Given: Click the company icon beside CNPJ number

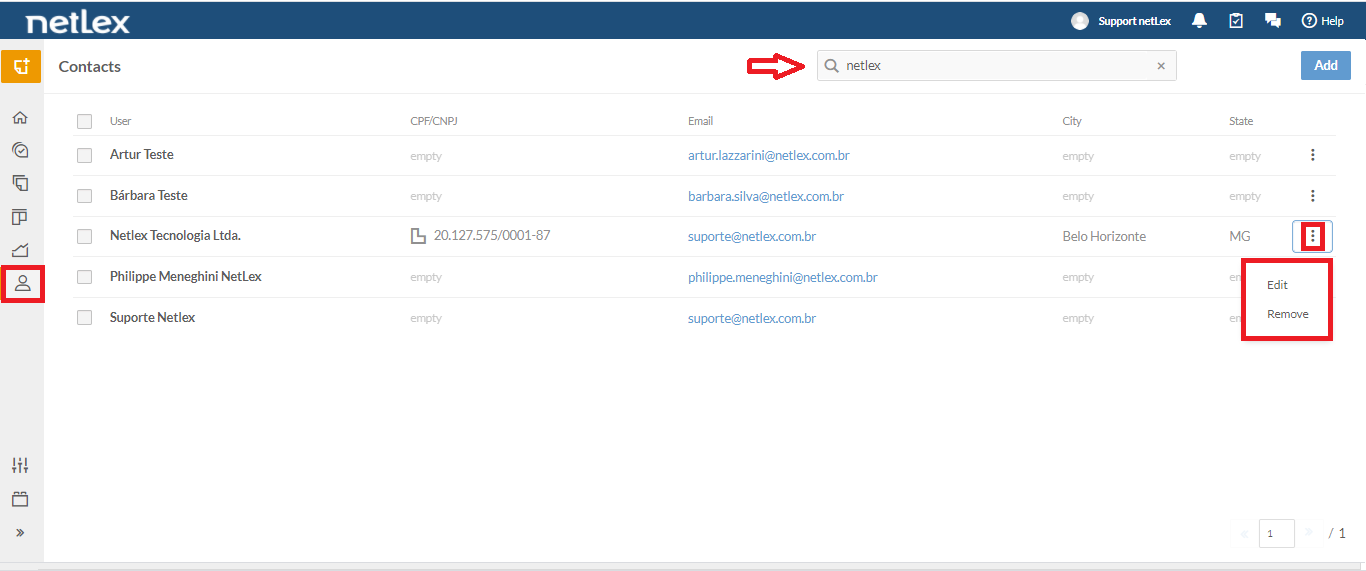Looking at the screenshot, I should pos(419,236).
